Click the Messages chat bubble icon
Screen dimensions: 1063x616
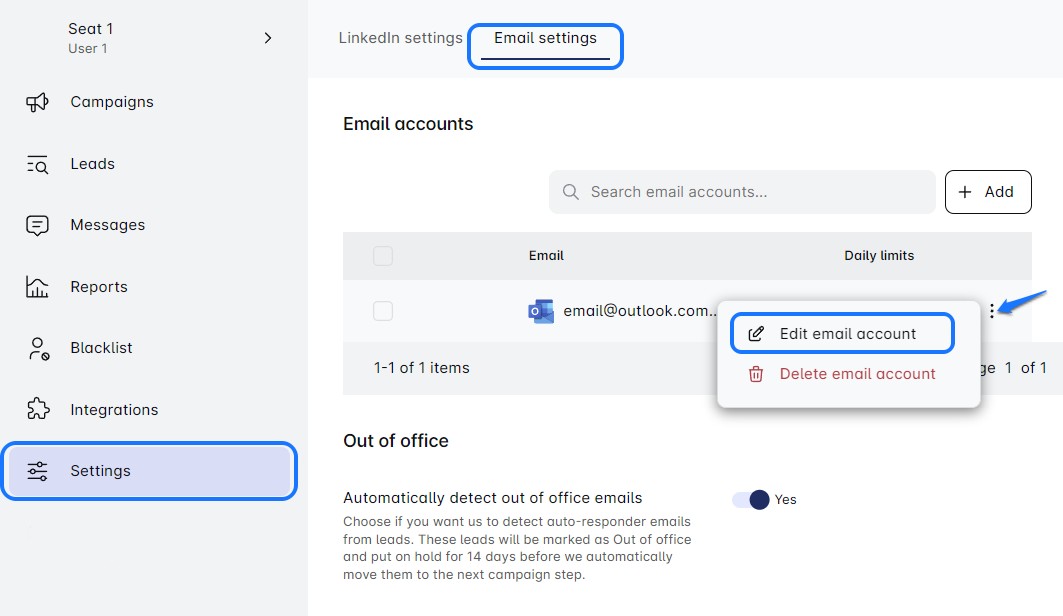37,225
